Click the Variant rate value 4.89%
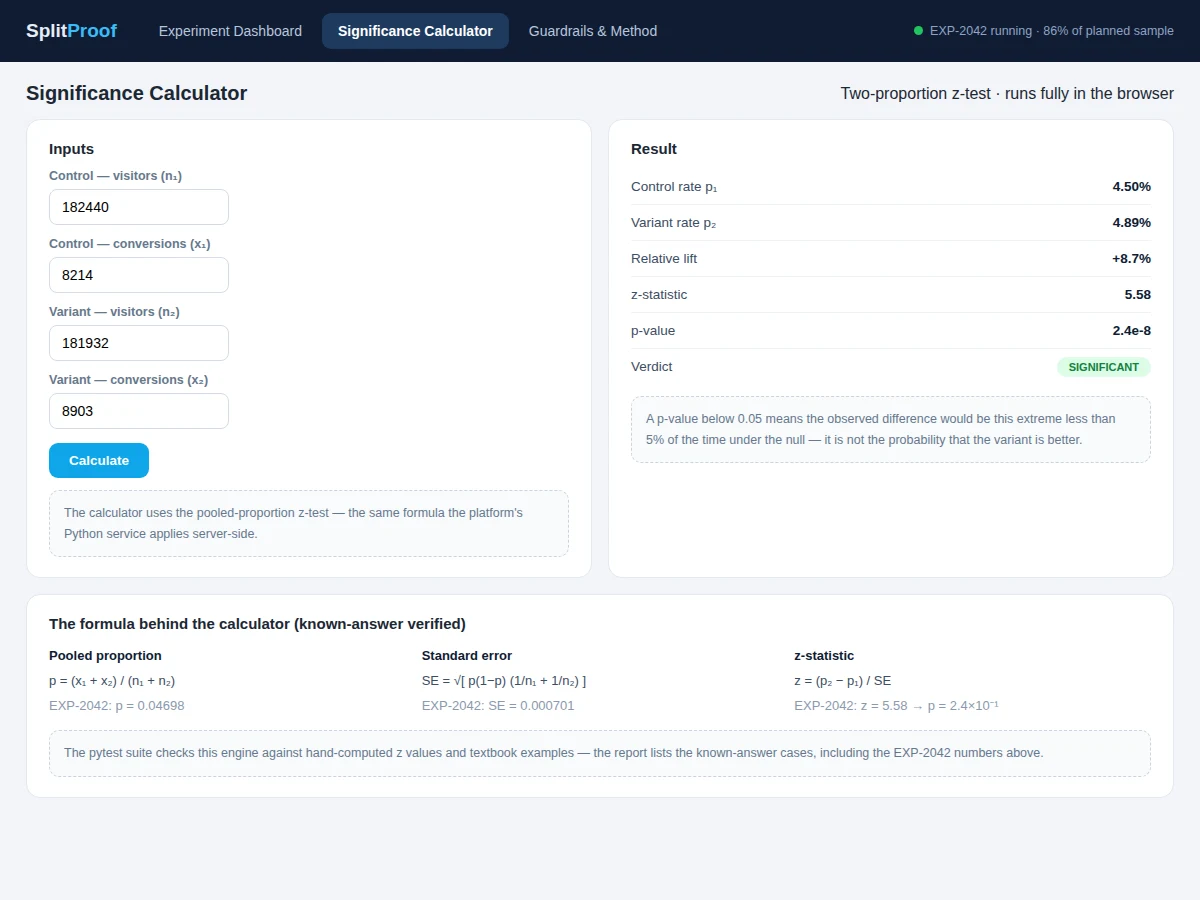This screenshot has height=900, width=1200. pos(1132,223)
